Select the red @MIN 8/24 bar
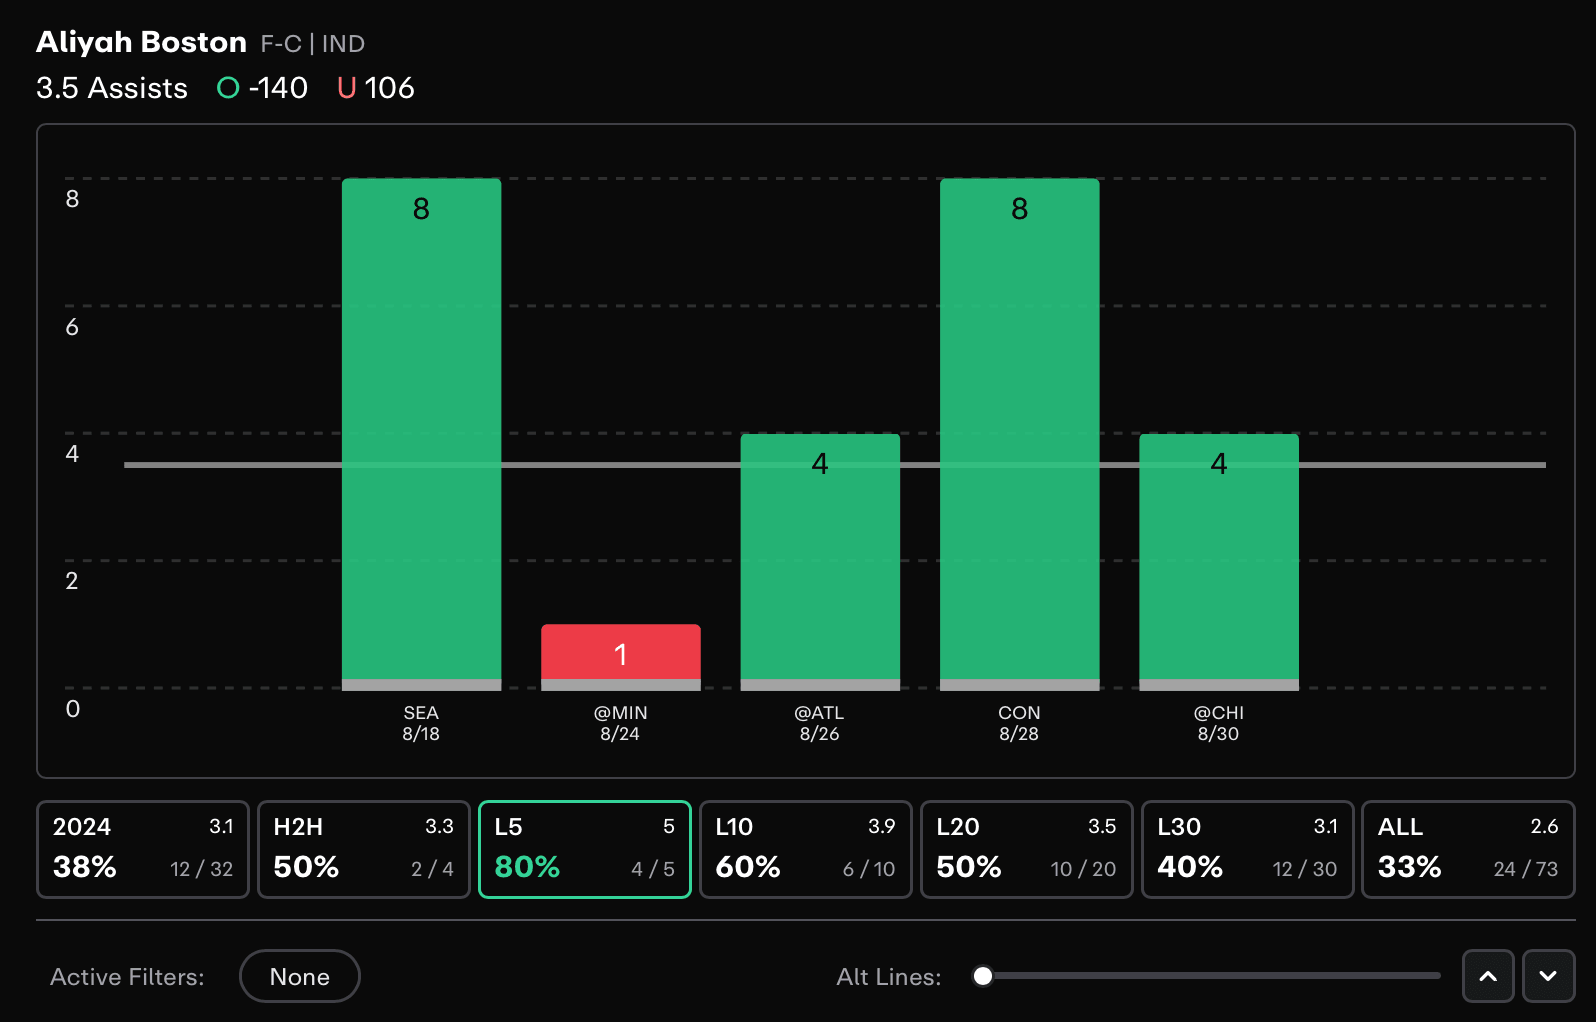 click(x=621, y=657)
